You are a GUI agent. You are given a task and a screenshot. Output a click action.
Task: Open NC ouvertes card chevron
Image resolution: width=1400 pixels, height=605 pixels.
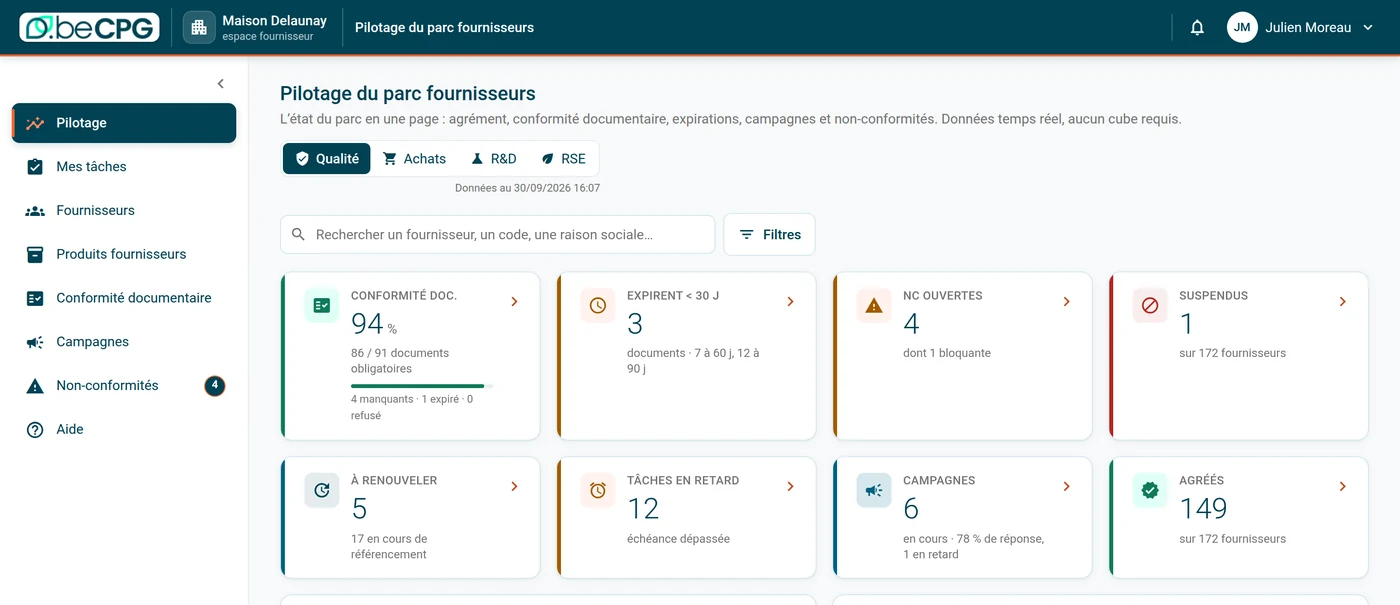tap(1066, 301)
